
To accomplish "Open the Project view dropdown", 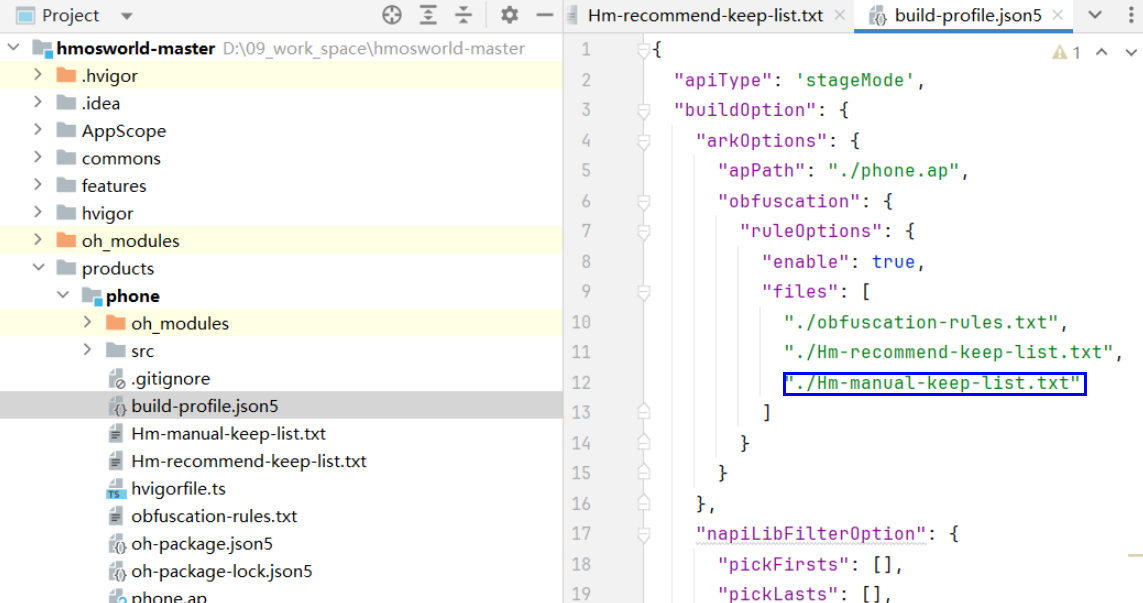I will pos(126,16).
